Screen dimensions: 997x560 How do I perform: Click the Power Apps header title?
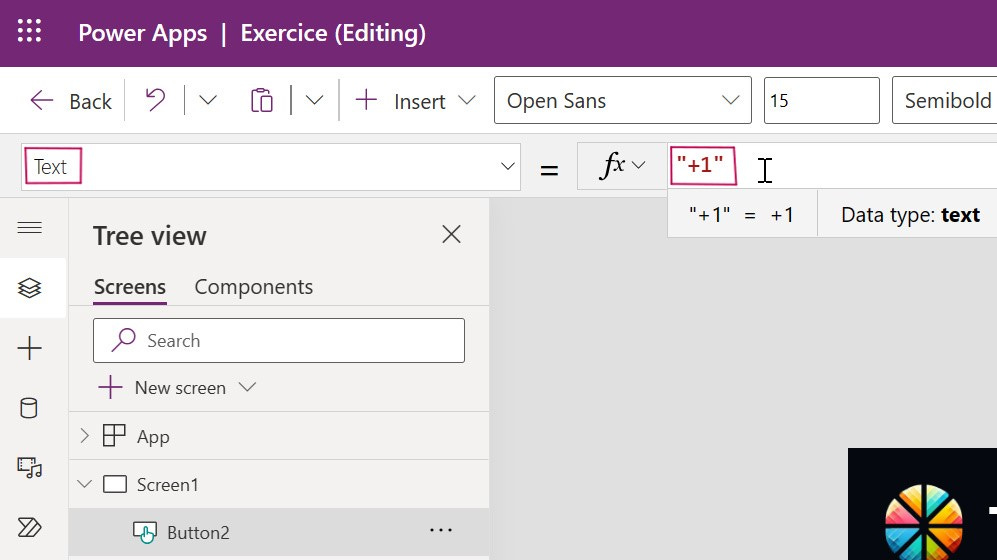click(x=142, y=33)
